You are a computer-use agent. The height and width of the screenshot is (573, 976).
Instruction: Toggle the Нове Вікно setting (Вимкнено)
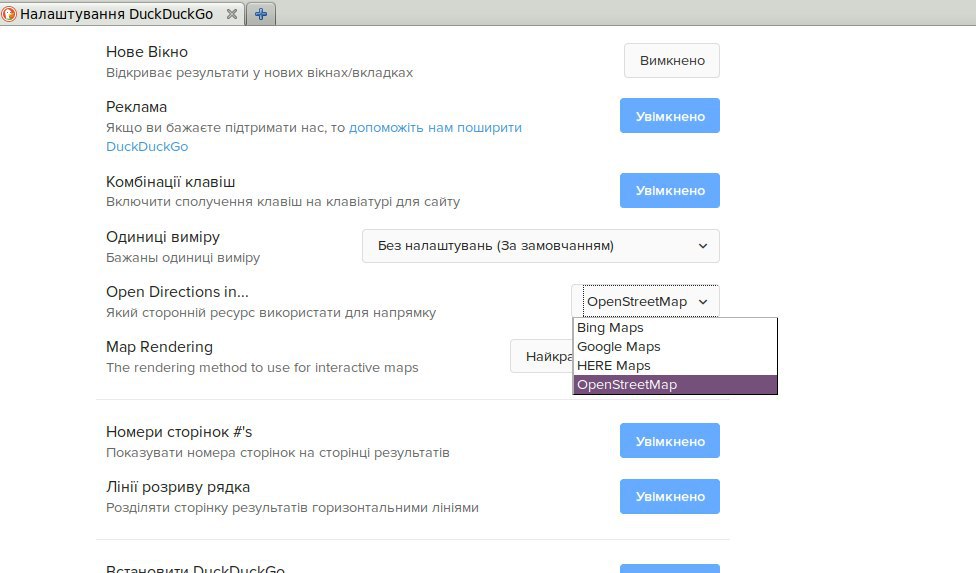(x=672, y=60)
